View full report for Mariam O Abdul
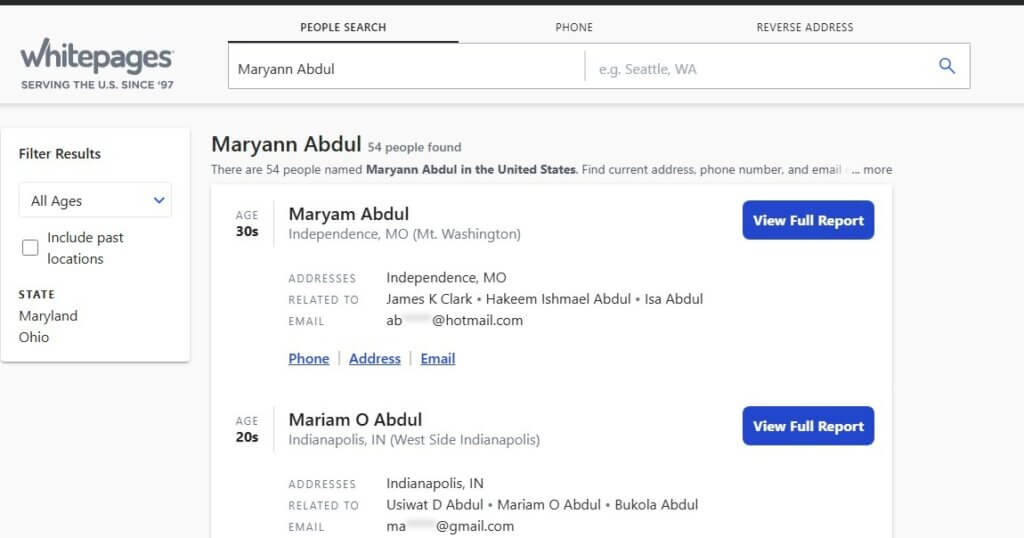The image size is (1024, 538). click(808, 426)
